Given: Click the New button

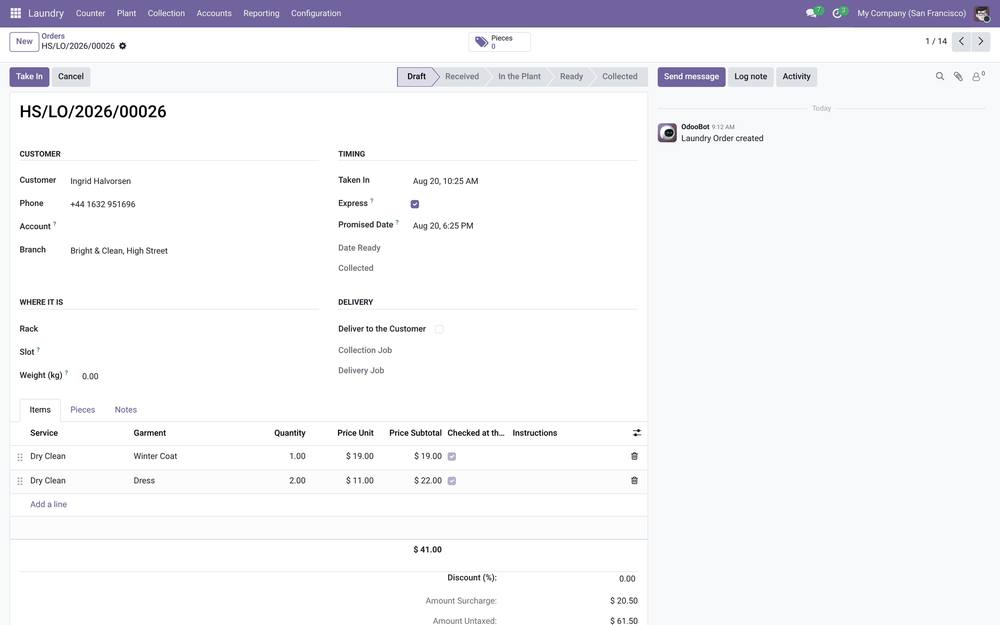Looking at the screenshot, I should coord(24,41).
